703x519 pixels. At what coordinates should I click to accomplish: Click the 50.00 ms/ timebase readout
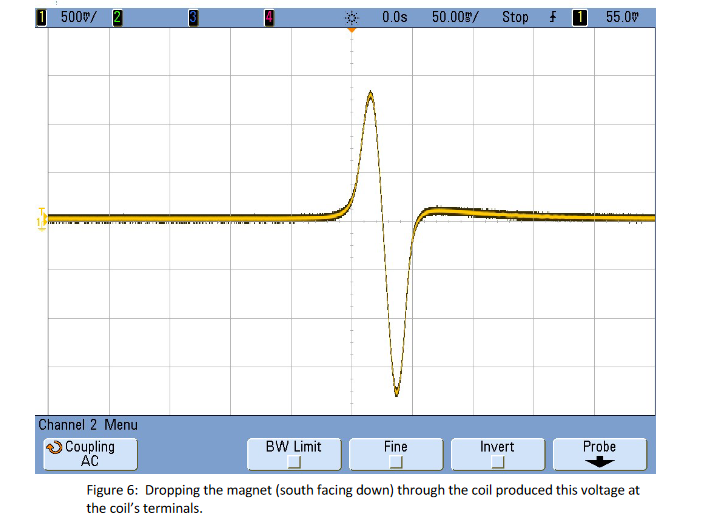455,17
